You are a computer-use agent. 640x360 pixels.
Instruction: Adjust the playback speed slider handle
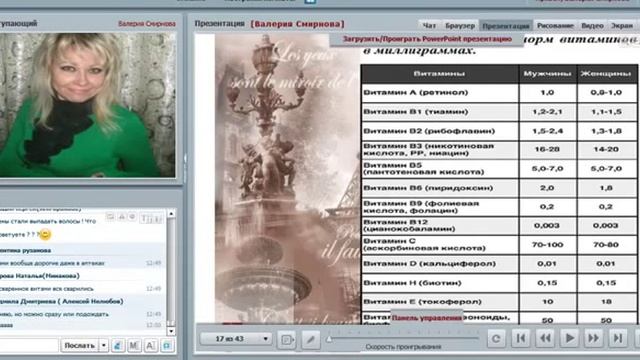click(x=329, y=338)
